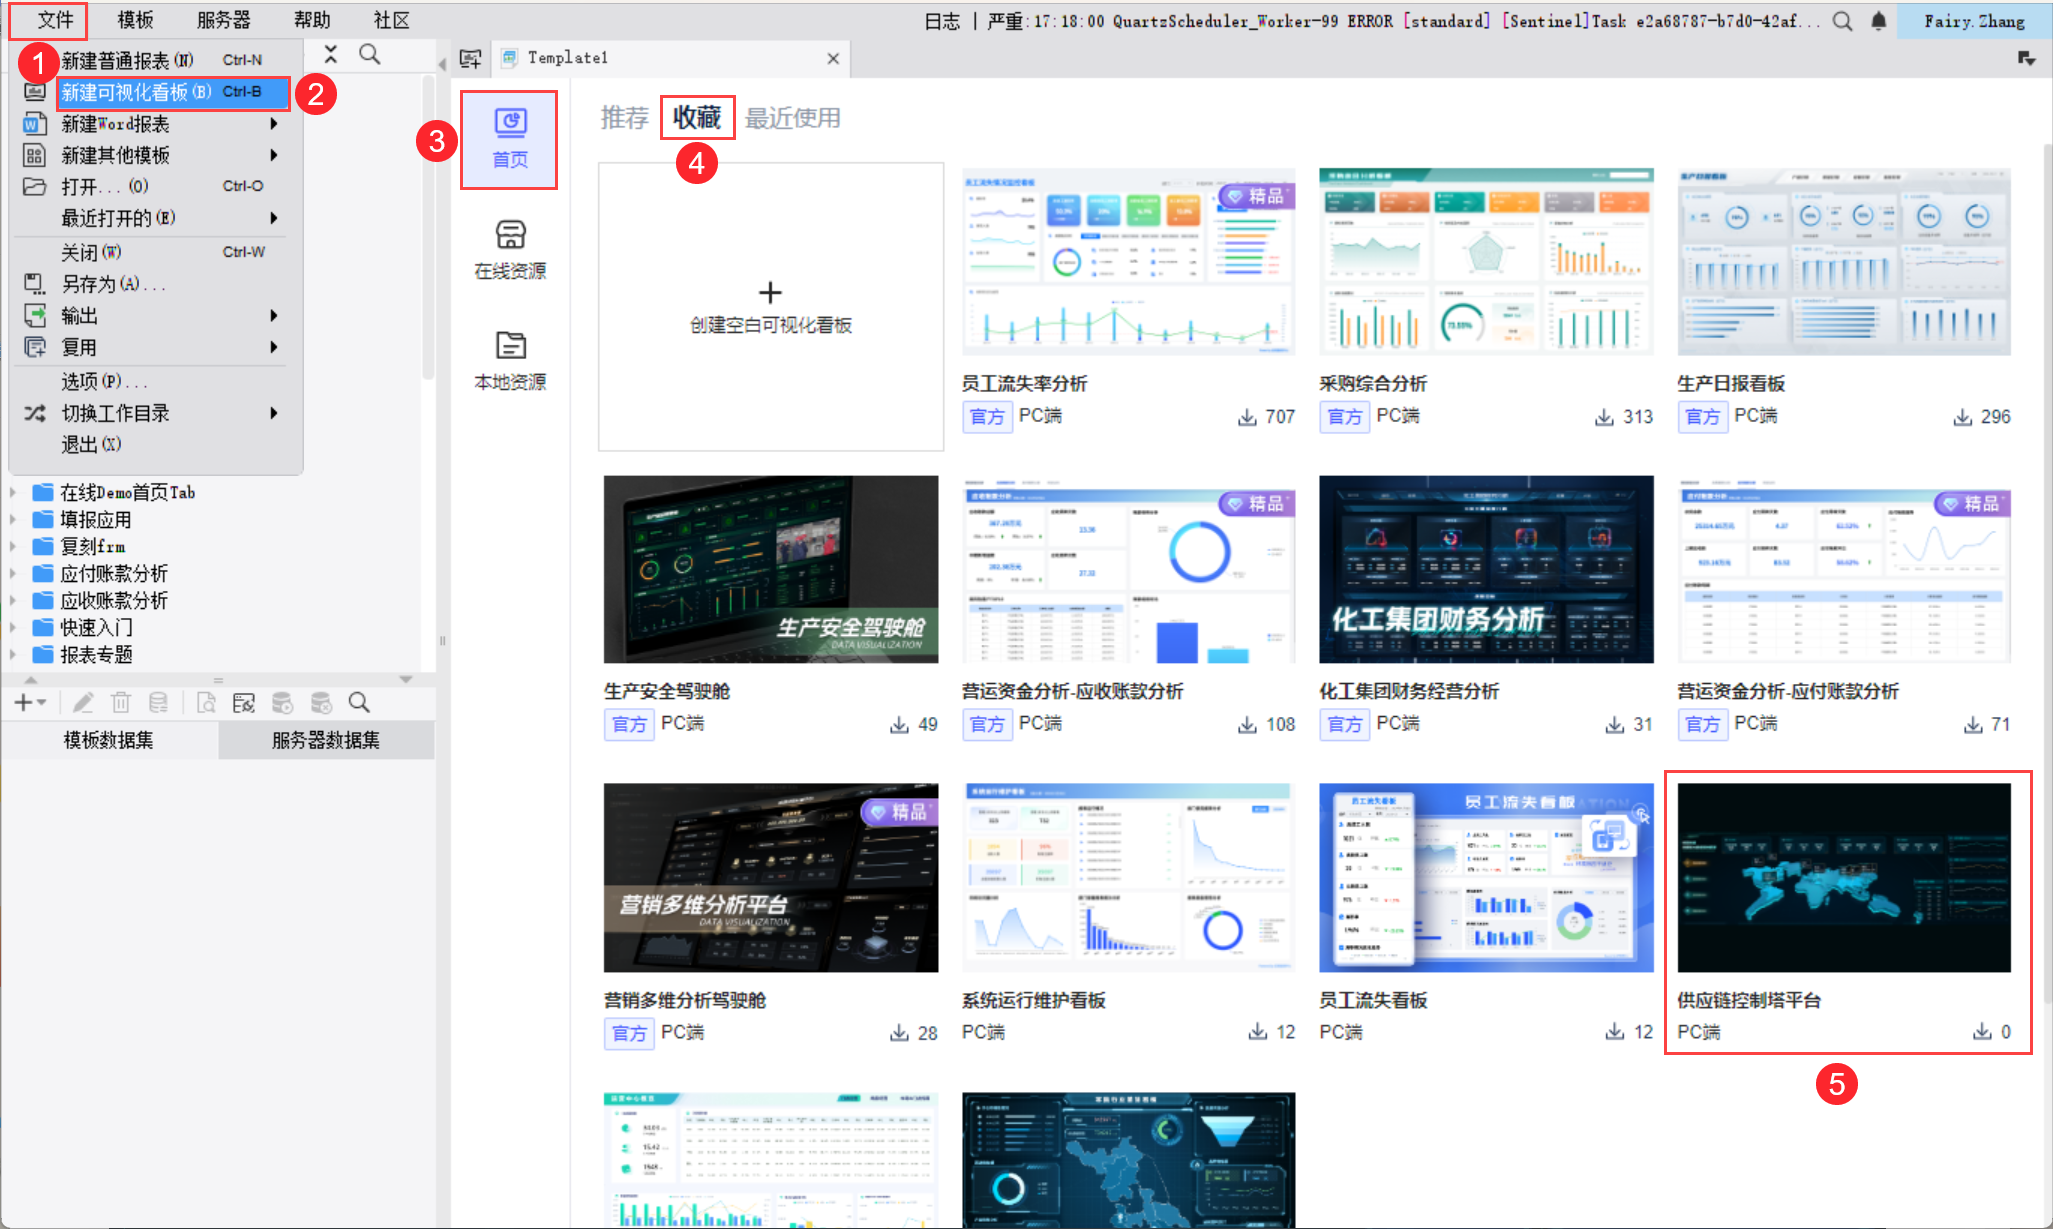Click the top-right search magnifier icon
The image size is (2053, 1229).
pyautogui.click(x=1842, y=21)
